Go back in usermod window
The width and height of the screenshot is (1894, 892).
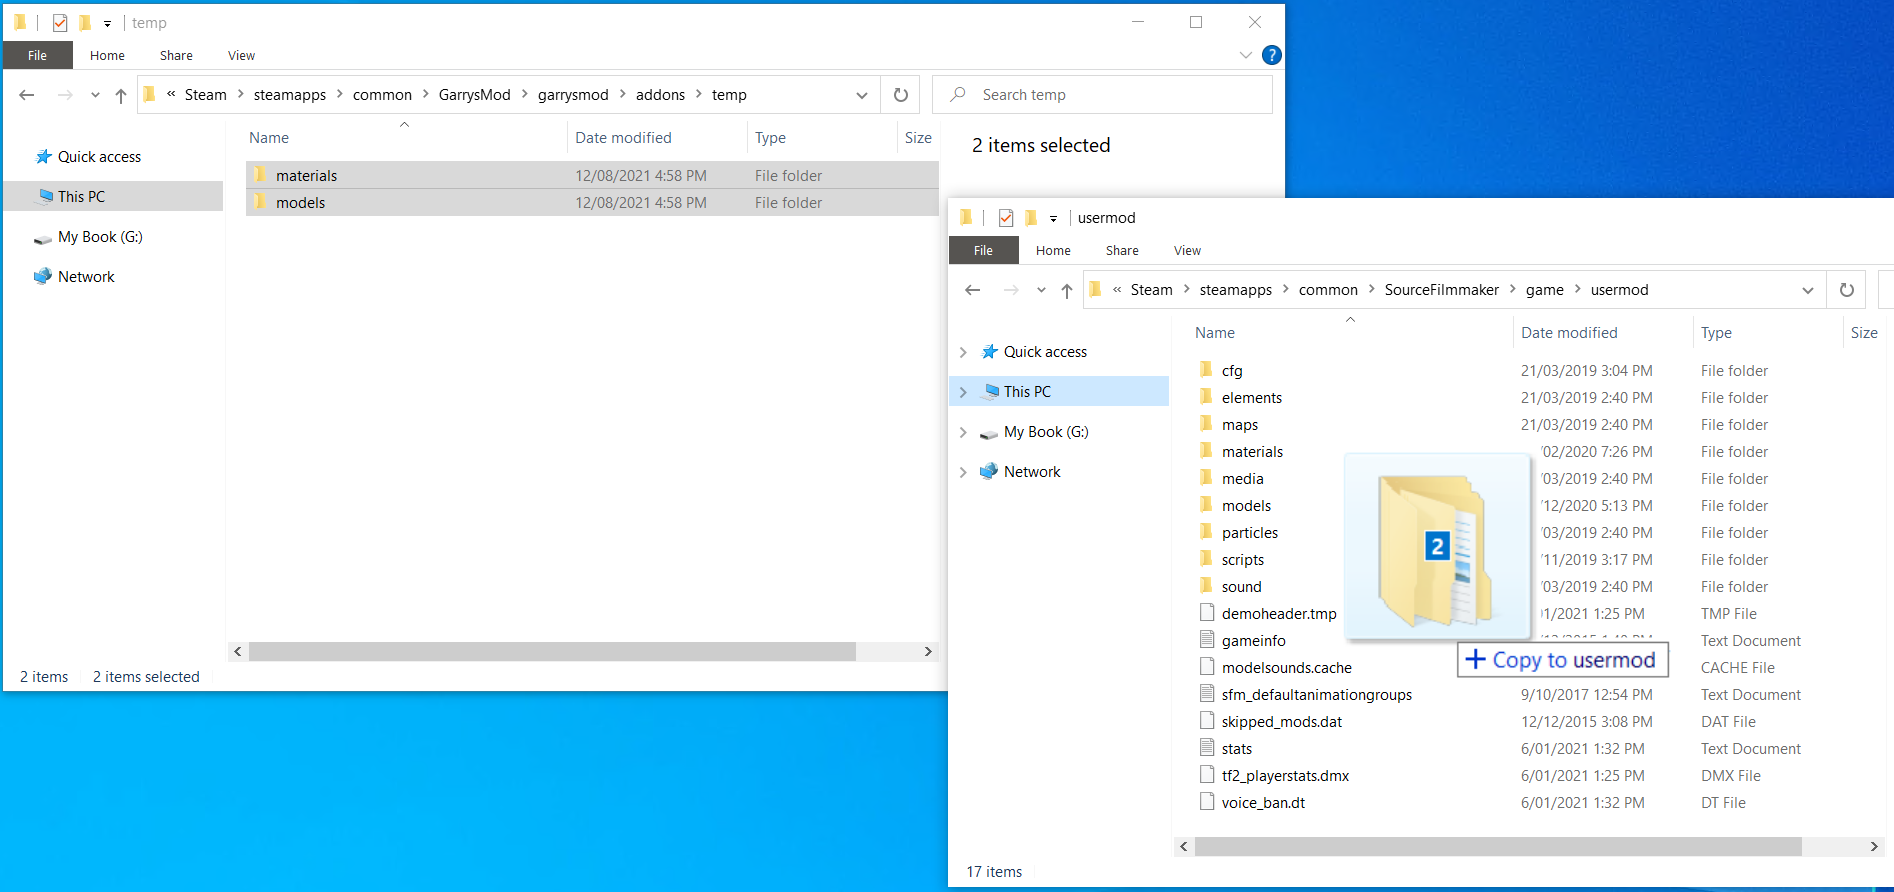click(973, 290)
